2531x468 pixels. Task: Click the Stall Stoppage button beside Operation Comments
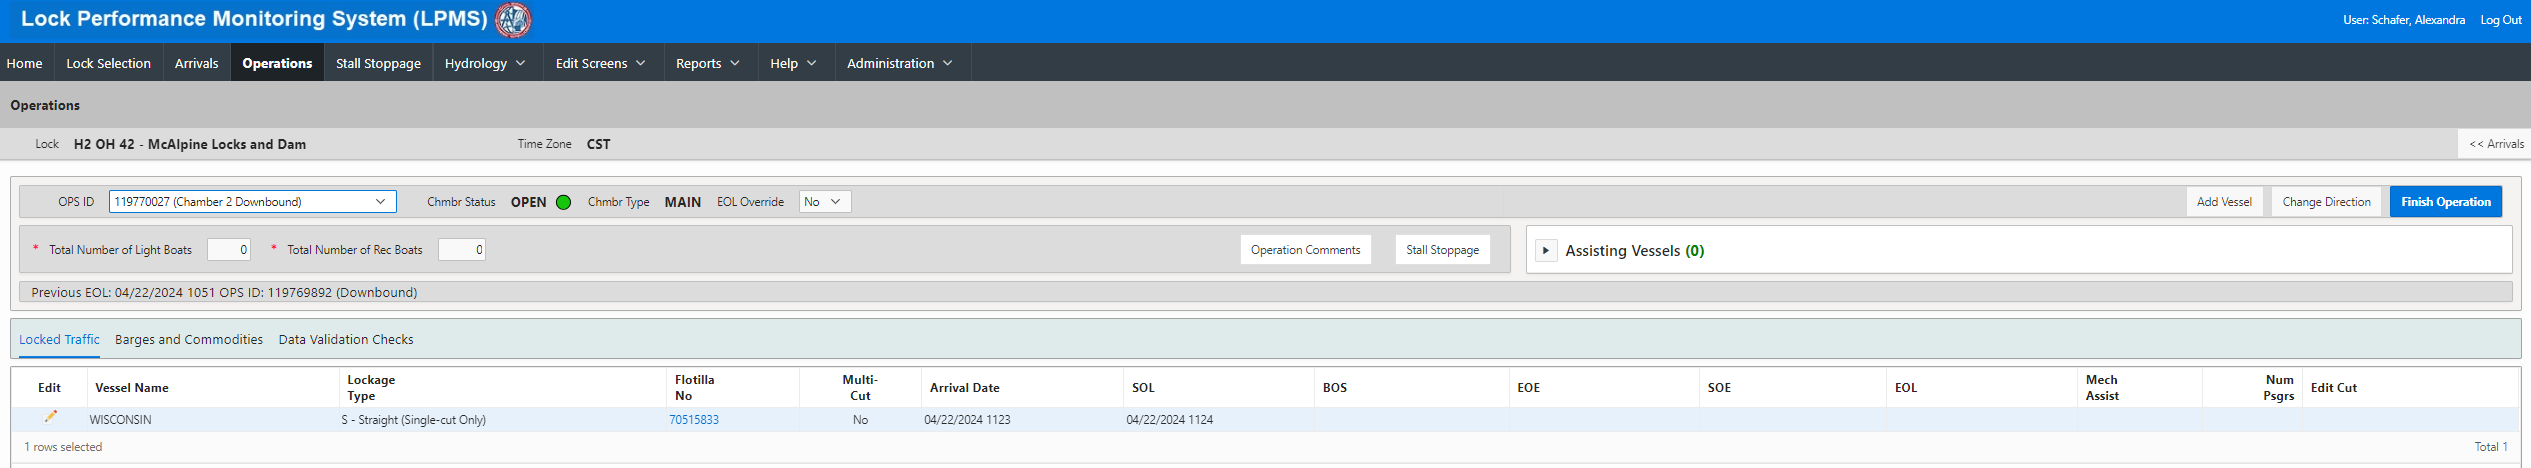coord(1442,250)
